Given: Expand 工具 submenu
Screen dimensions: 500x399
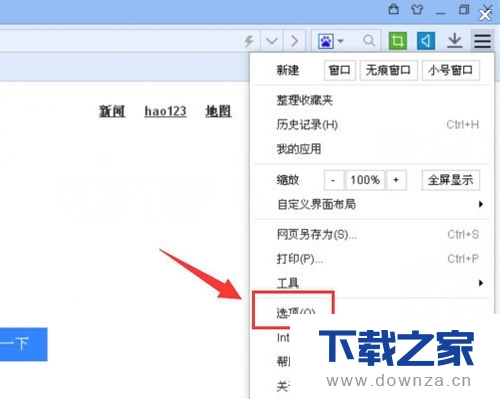Looking at the screenshot, I should [x=372, y=283].
